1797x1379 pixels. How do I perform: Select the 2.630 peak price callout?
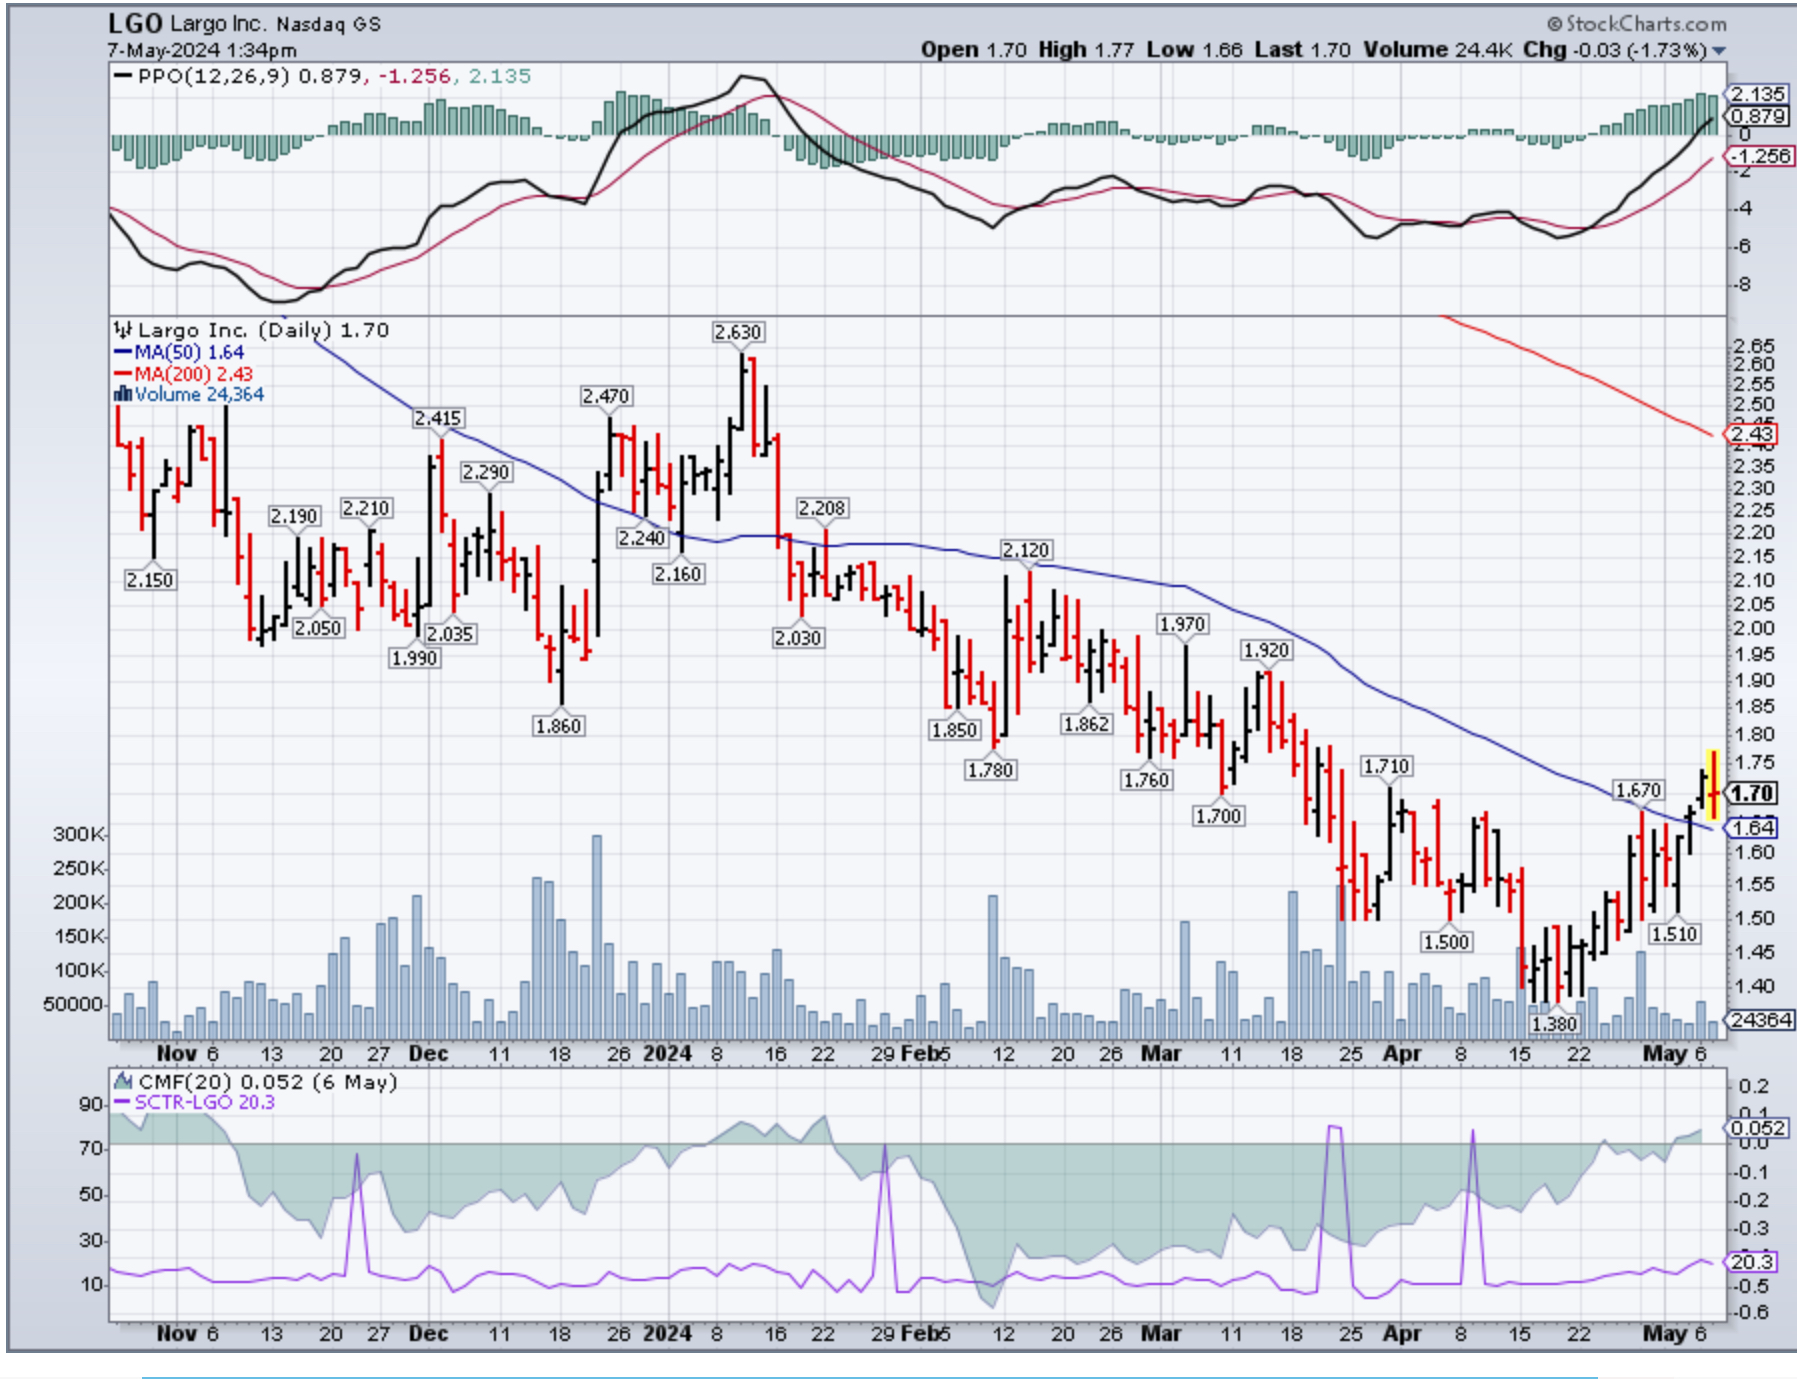pos(737,332)
